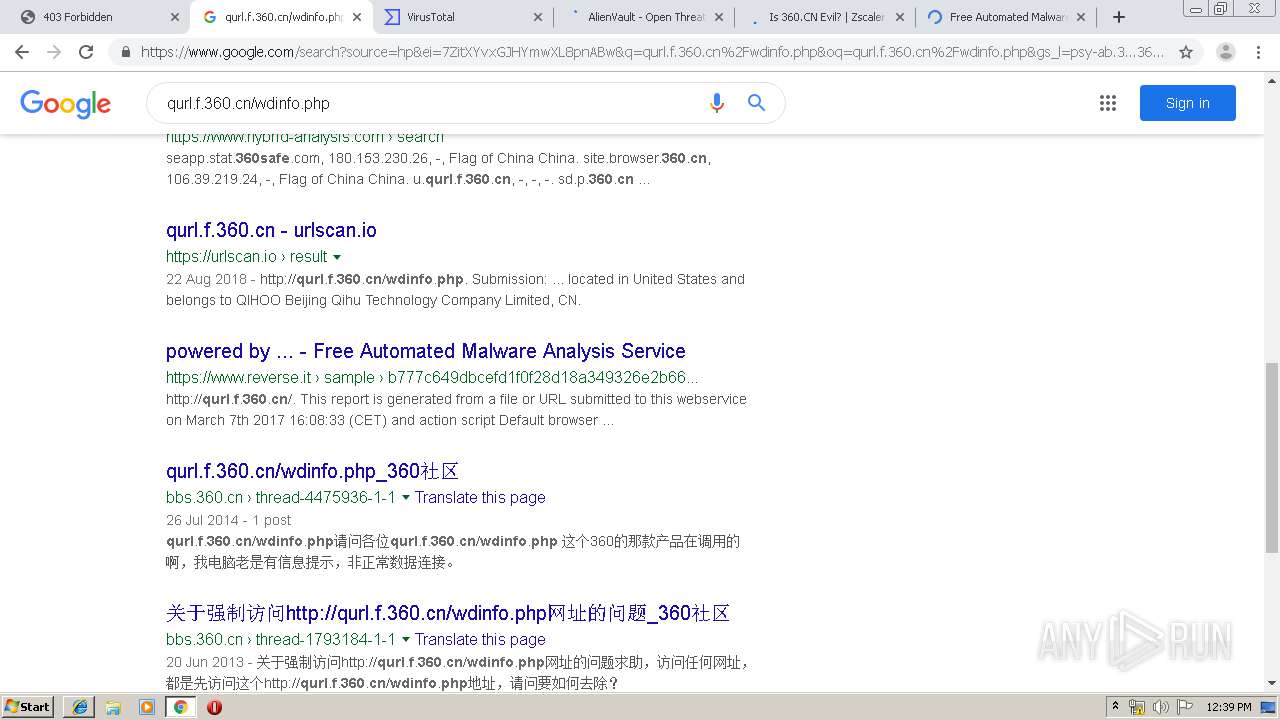Viewport: 1280px width, 720px height.
Task: Open qurl.f.360.cn/wdinfo.php_360 result title
Action: click(x=312, y=471)
